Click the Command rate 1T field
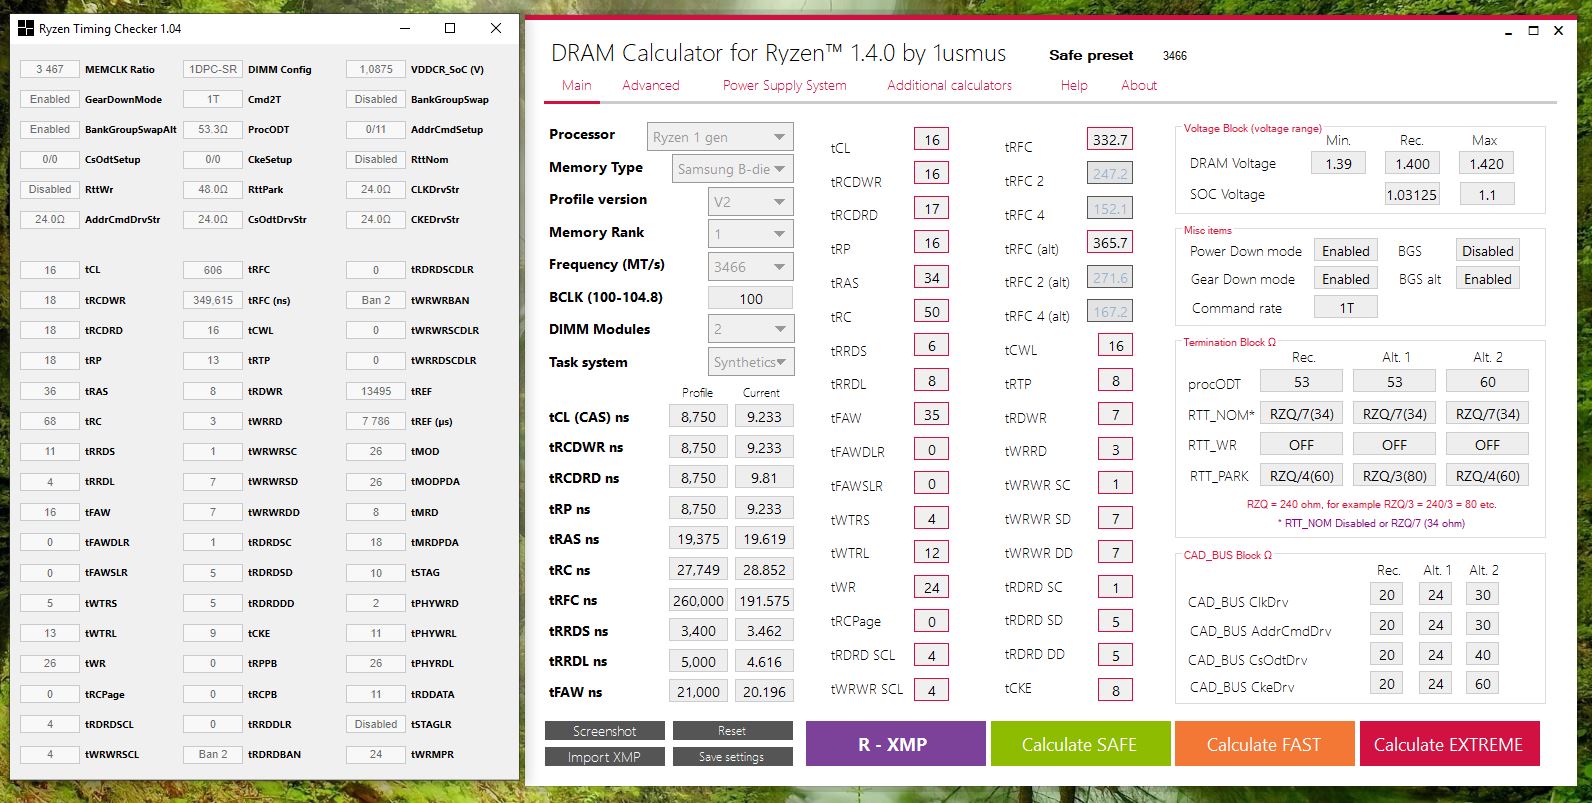 coord(1345,308)
